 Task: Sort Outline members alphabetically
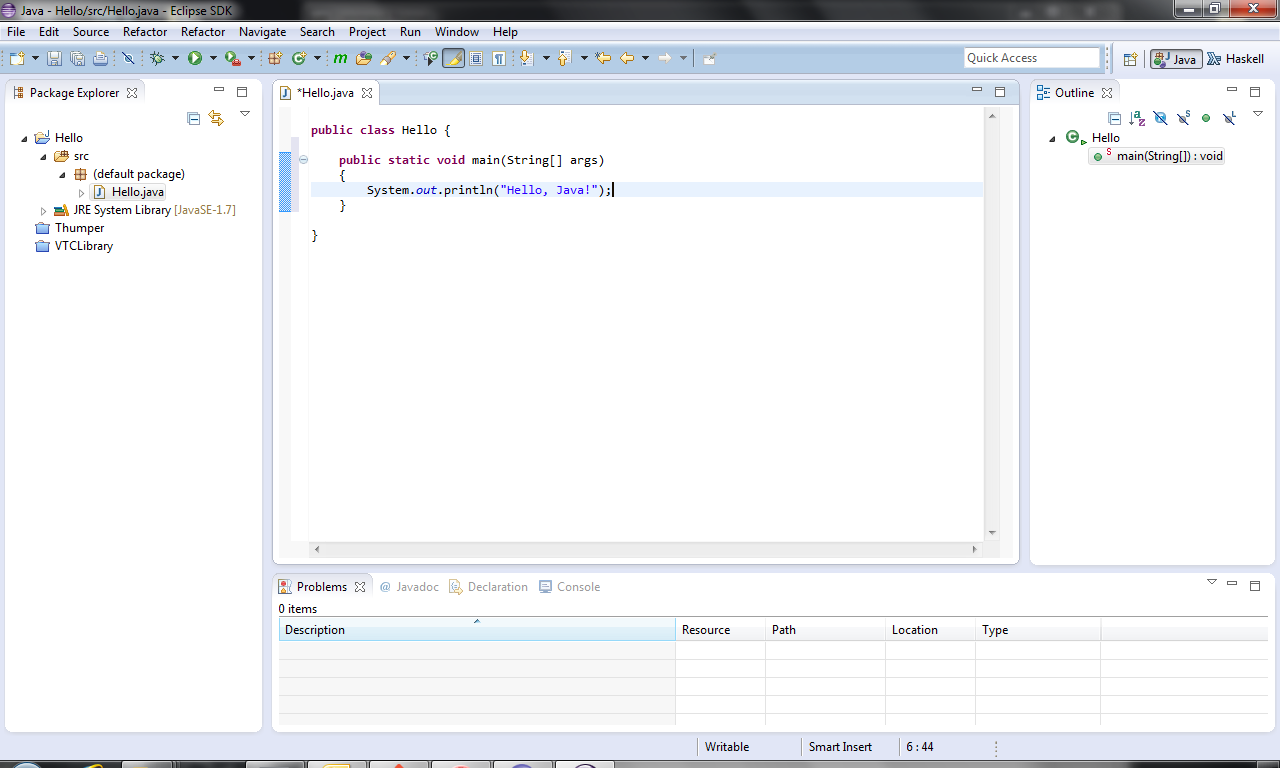tap(1137, 118)
